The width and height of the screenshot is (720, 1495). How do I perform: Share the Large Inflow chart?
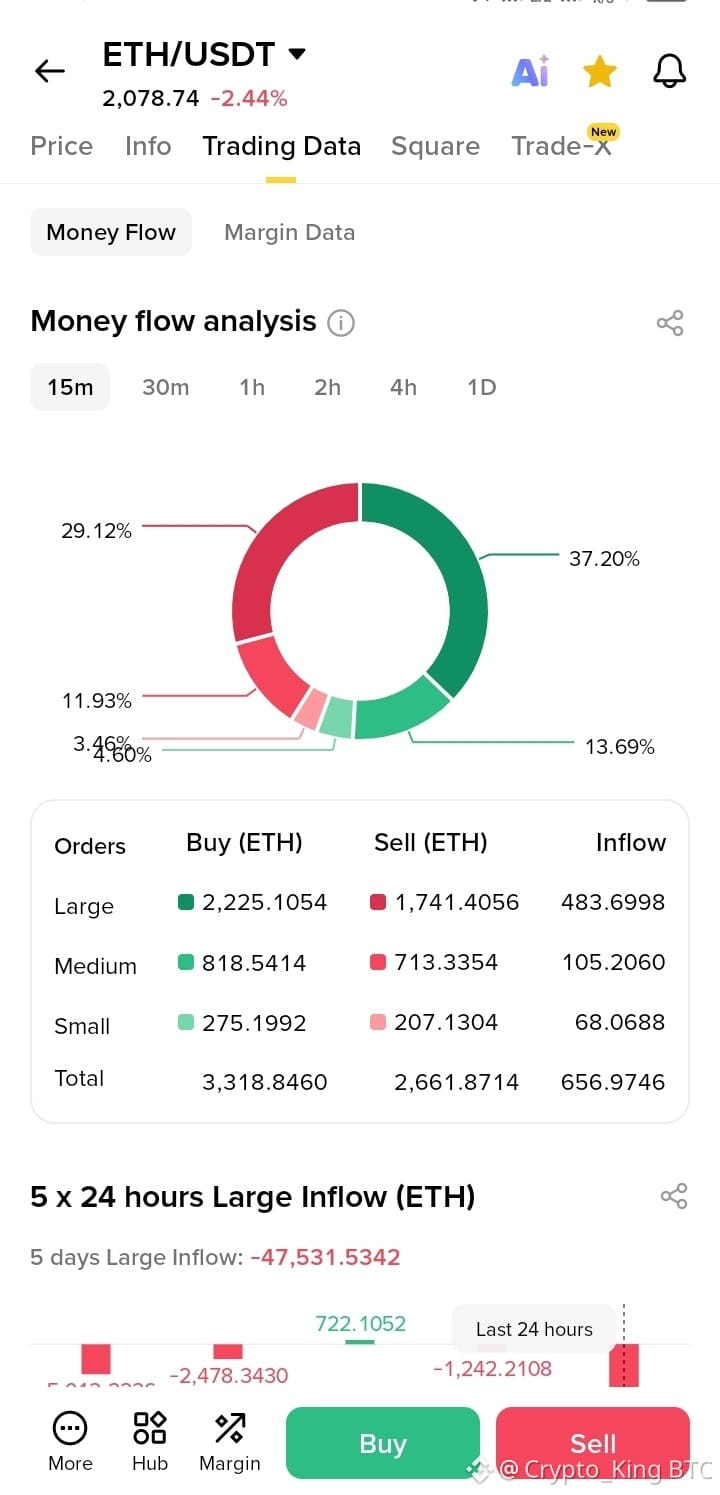point(674,1196)
